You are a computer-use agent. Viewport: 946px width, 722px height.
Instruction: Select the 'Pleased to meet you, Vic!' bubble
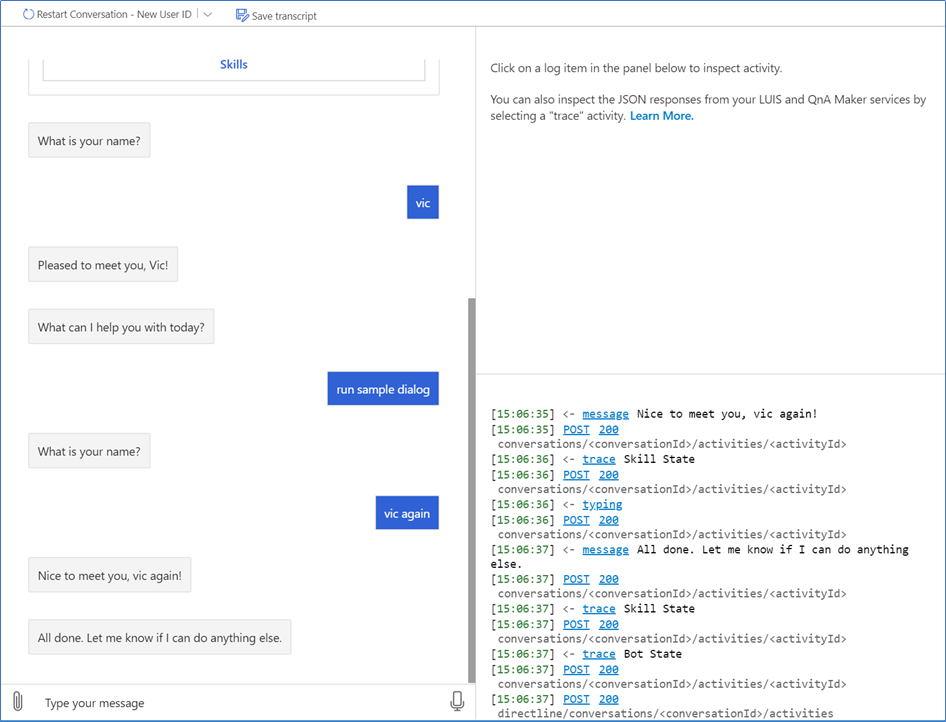(x=103, y=264)
